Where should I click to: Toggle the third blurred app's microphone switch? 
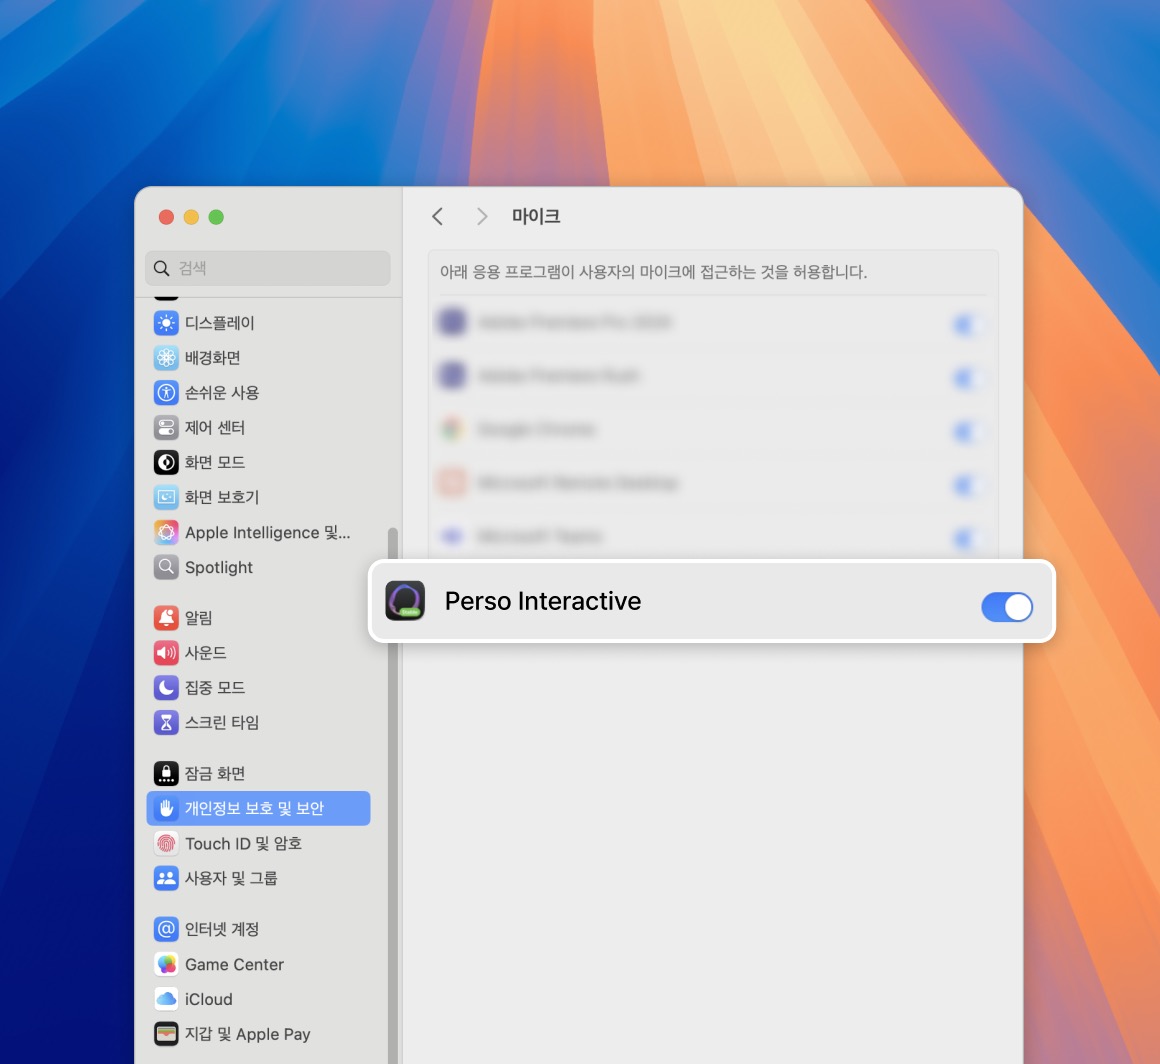(x=969, y=431)
